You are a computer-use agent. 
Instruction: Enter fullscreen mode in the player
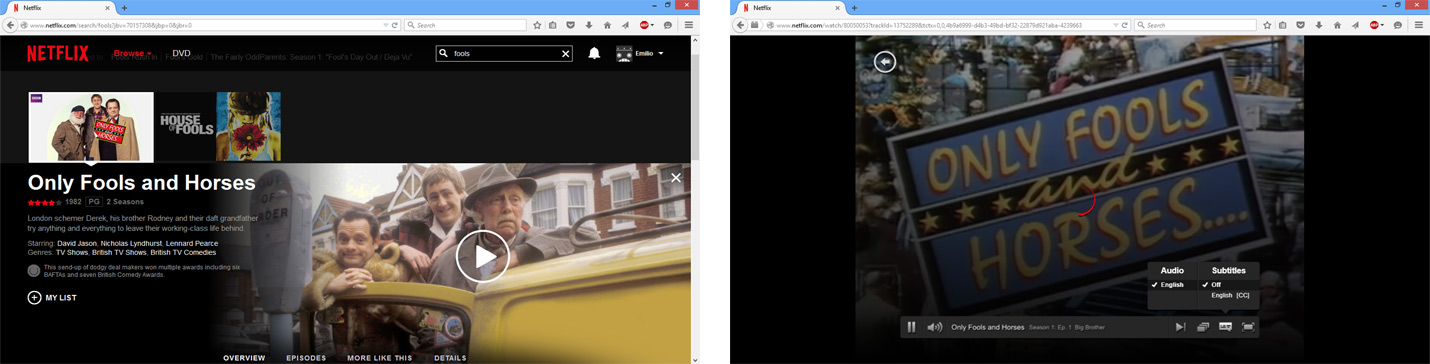click(x=1248, y=327)
